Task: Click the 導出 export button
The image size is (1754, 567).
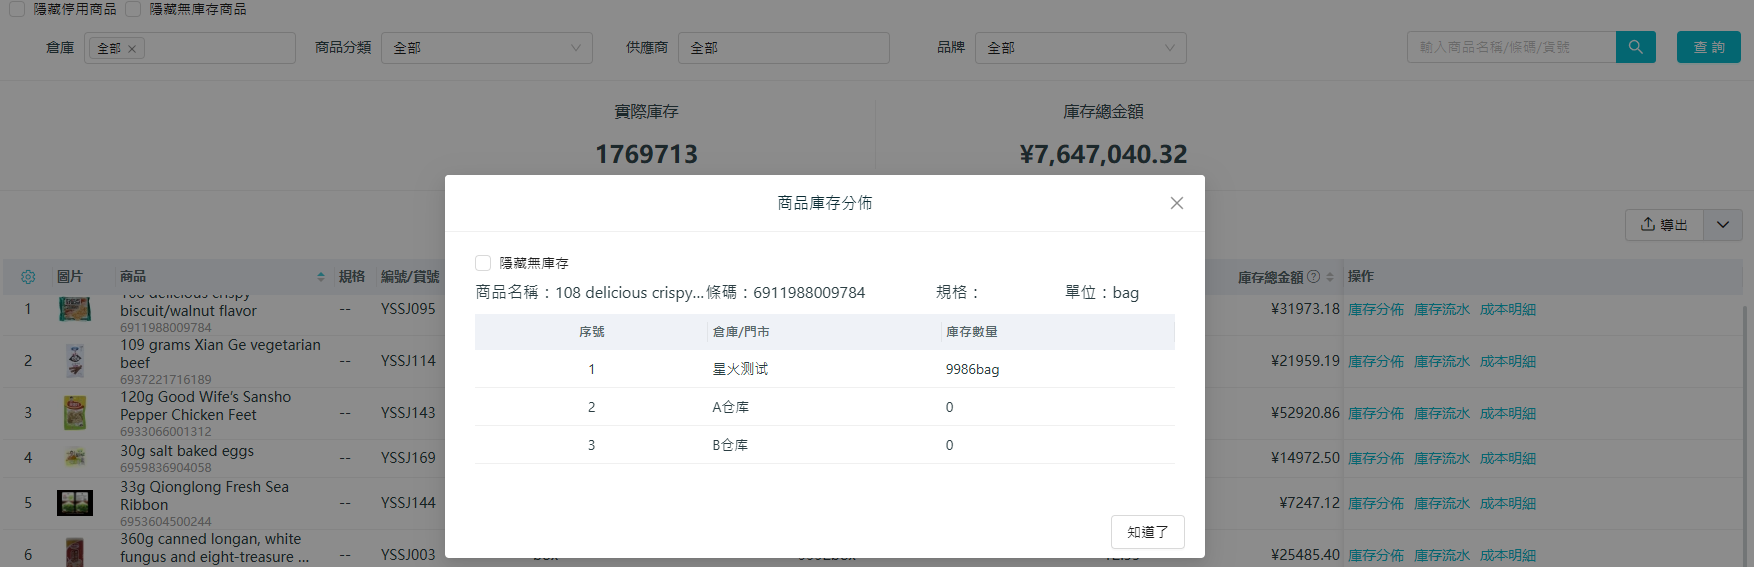Action: pos(1664,225)
